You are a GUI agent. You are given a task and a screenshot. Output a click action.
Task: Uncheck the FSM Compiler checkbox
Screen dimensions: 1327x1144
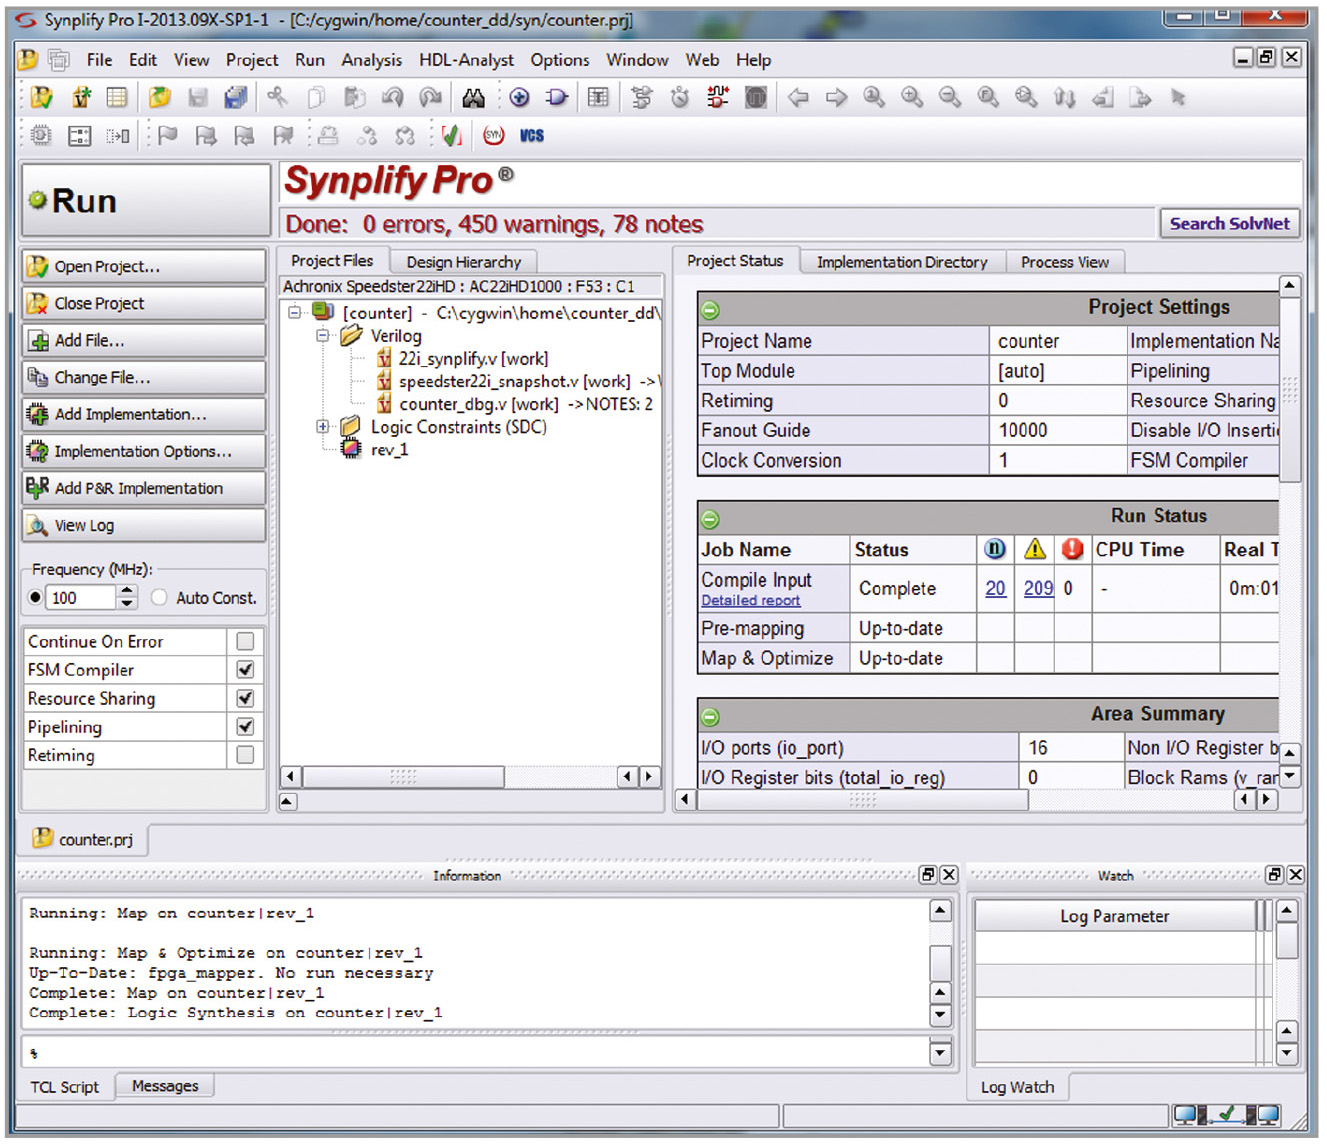(245, 669)
